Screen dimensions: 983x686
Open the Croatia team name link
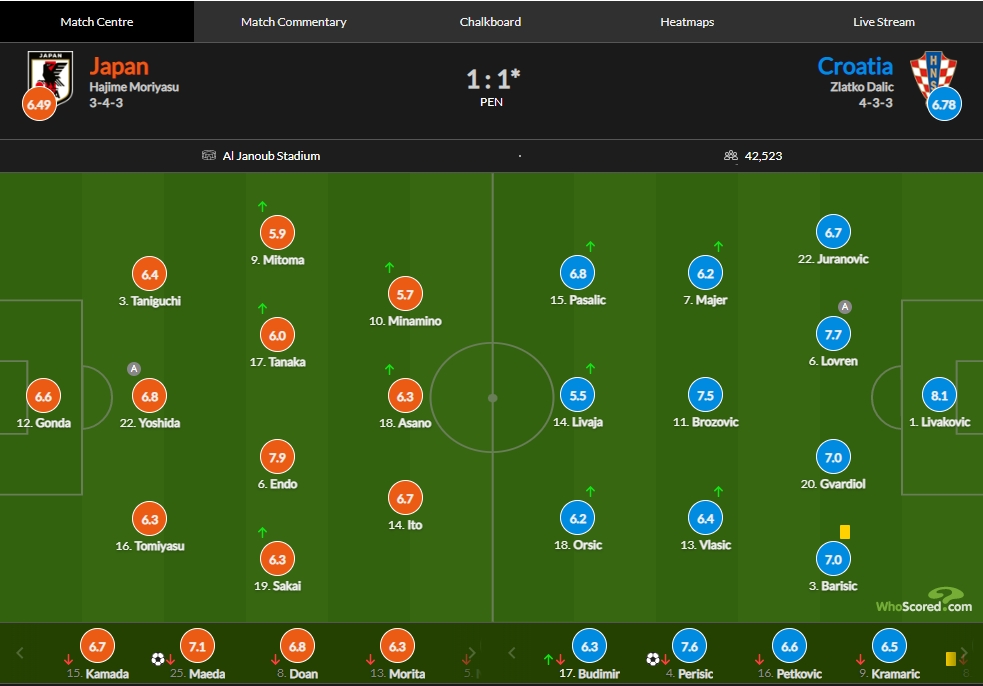point(855,66)
